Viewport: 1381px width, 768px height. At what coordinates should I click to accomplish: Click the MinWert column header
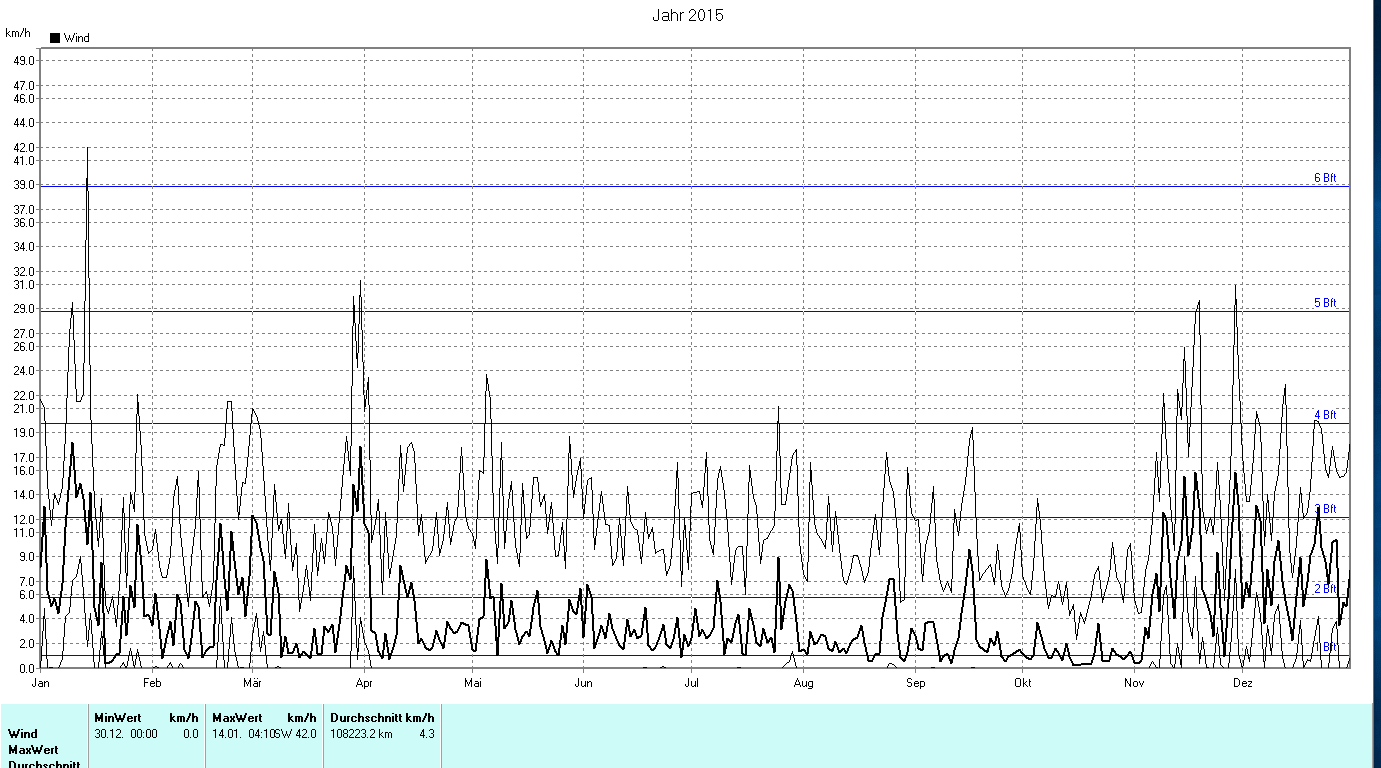(x=118, y=718)
